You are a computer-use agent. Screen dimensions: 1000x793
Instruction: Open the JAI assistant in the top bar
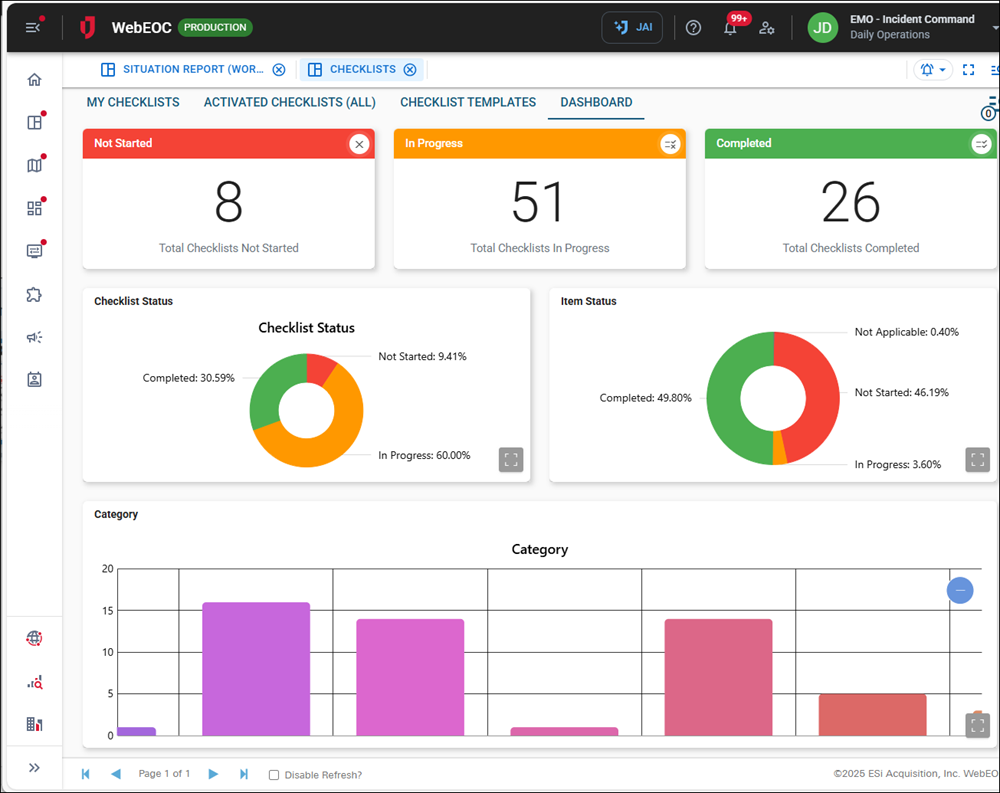pyautogui.click(x=631, y=27)
